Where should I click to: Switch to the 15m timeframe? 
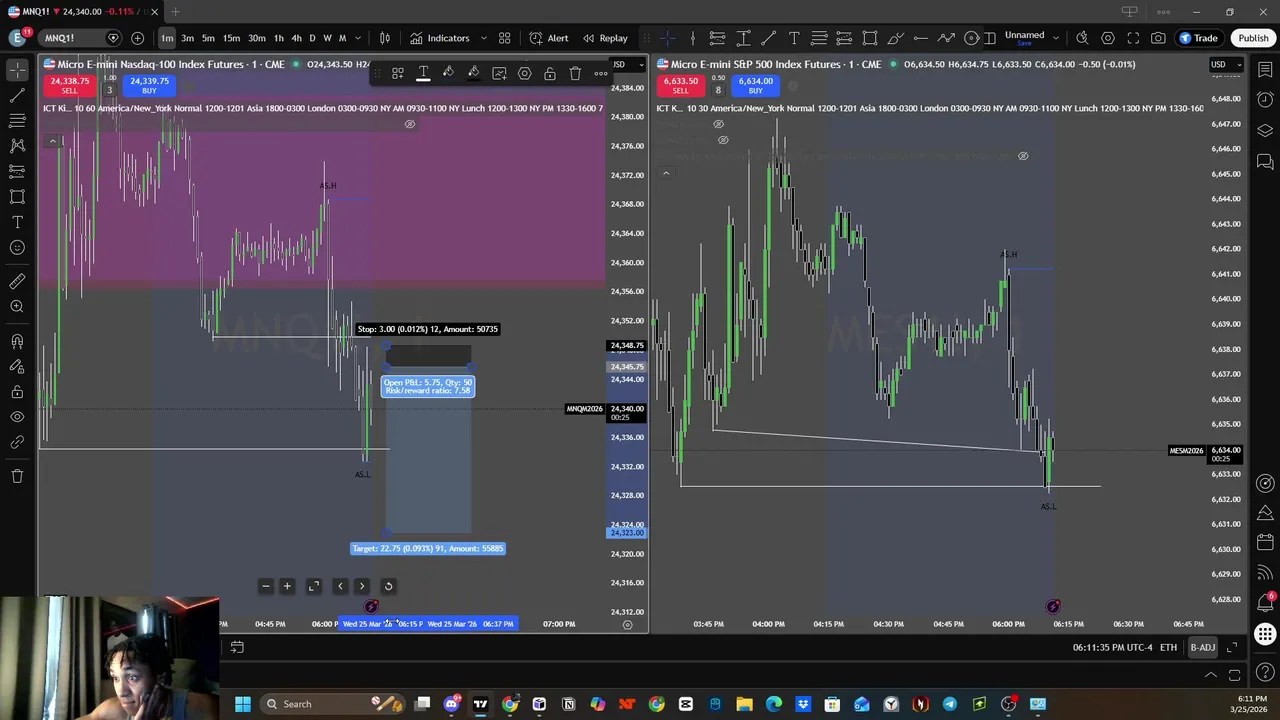point(231,38)
